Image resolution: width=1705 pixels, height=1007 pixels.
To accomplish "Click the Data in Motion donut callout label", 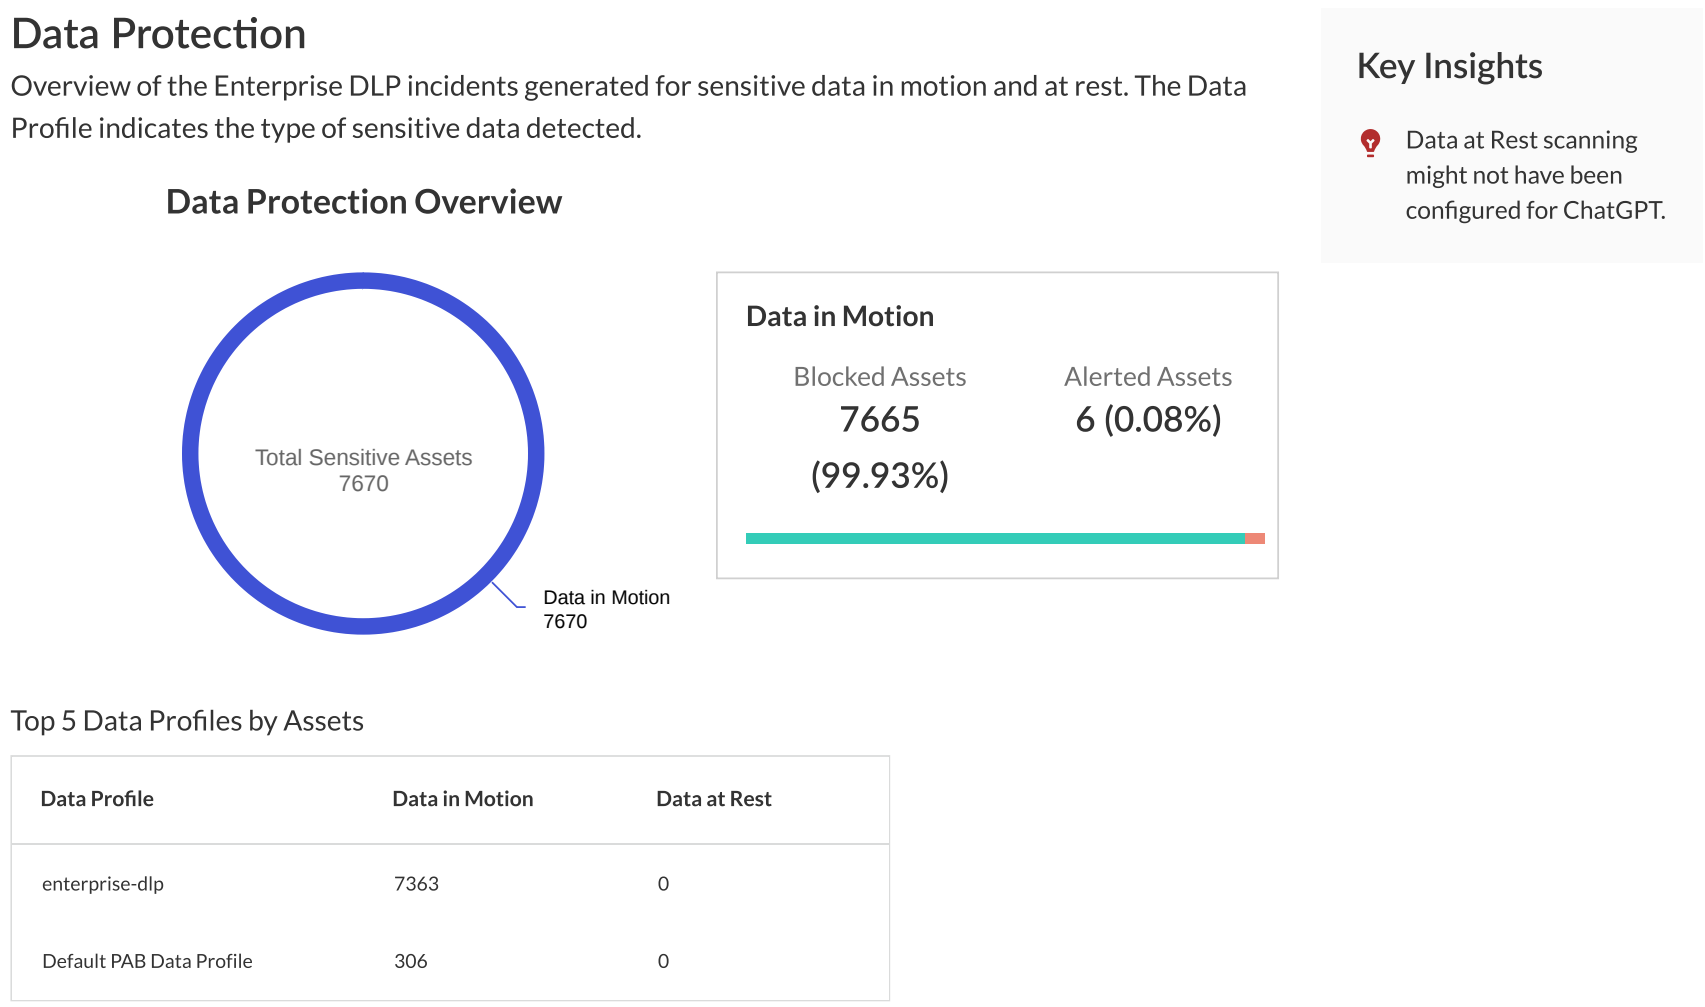I will click(606, 598).
